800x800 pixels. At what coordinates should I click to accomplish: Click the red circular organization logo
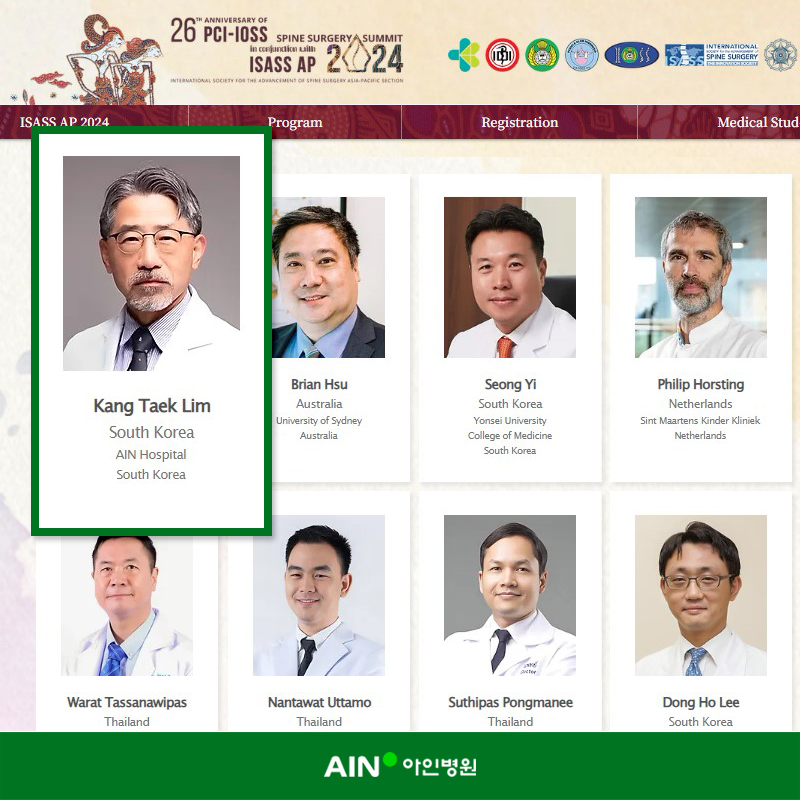(x=502, y=55)
